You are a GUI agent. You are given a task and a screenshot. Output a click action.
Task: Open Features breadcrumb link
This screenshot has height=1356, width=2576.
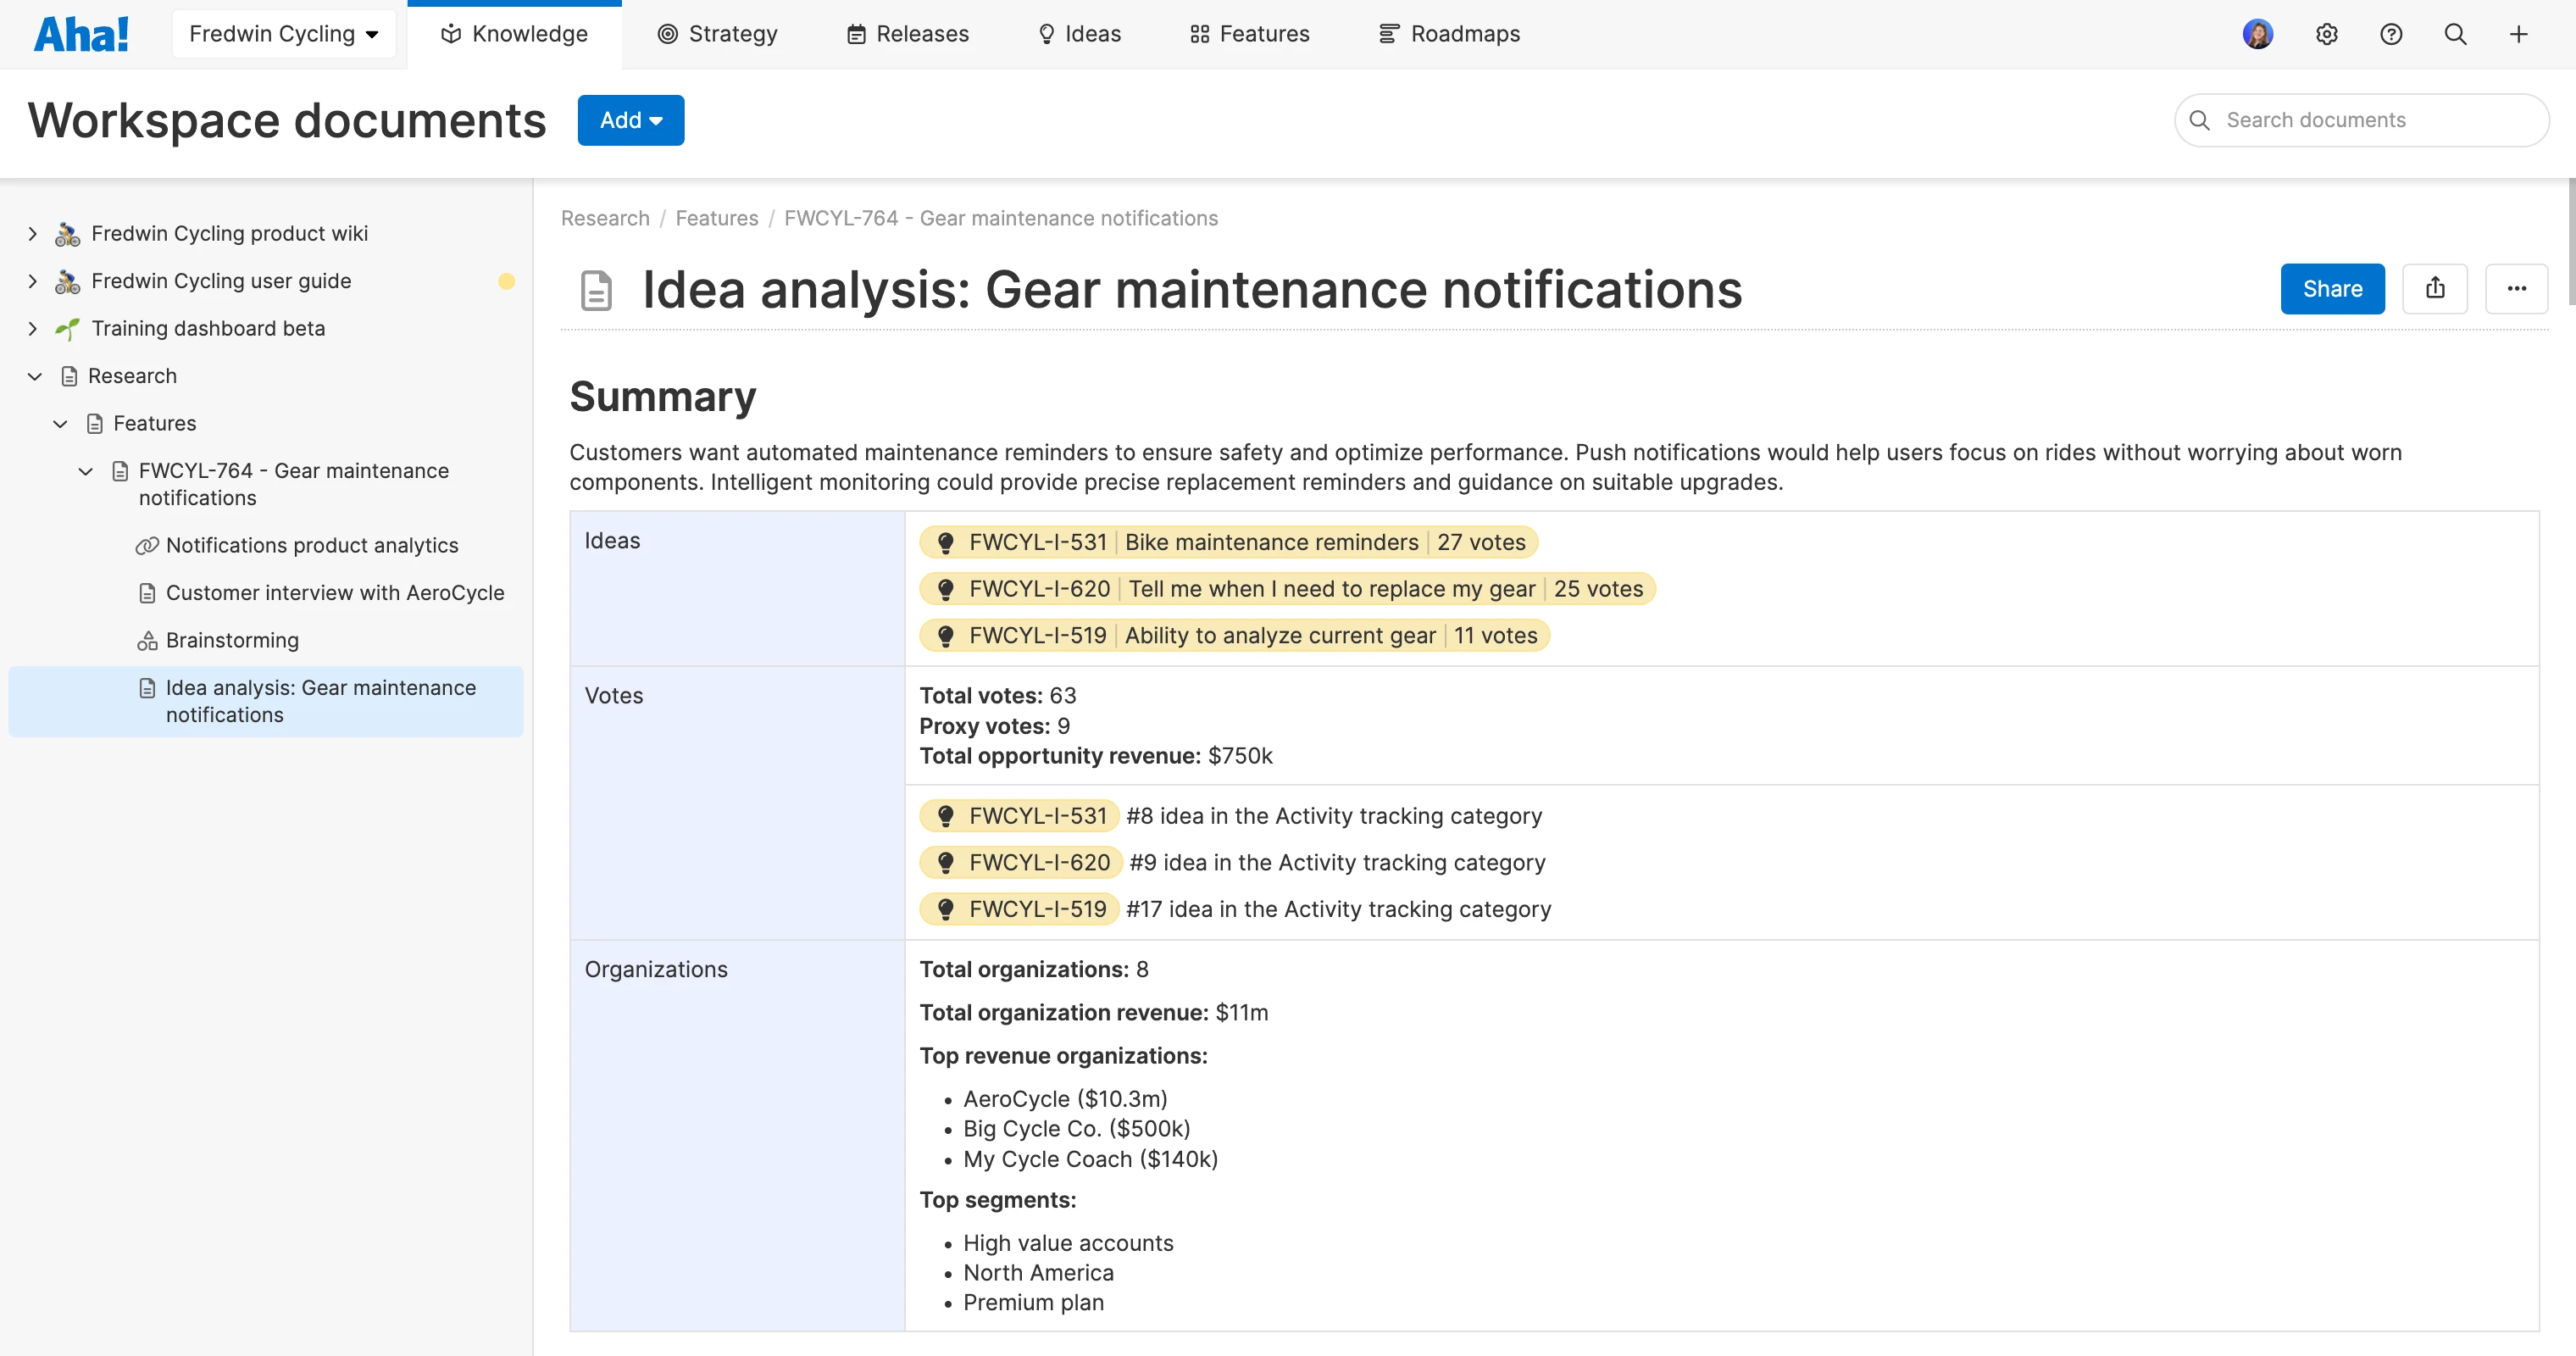click(716, 218)
